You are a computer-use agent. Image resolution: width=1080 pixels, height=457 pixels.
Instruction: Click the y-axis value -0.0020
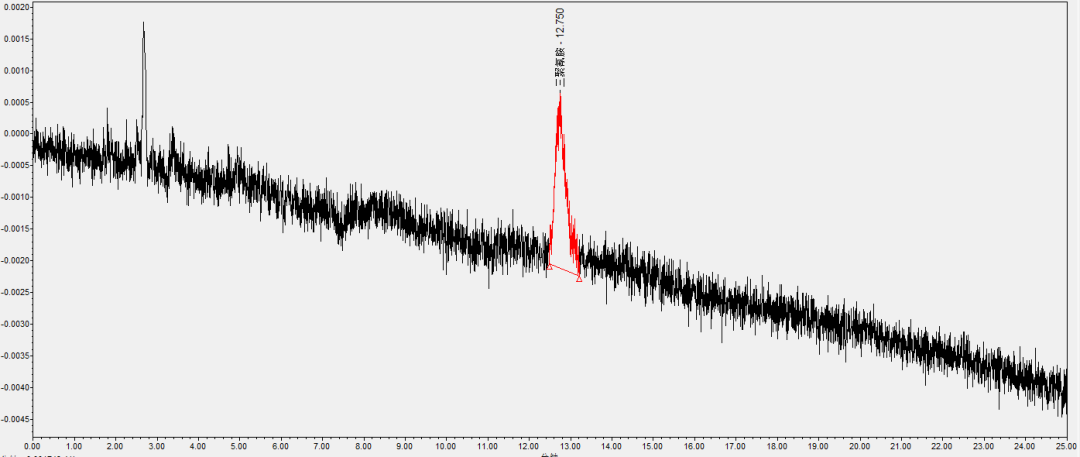[14, 261]
